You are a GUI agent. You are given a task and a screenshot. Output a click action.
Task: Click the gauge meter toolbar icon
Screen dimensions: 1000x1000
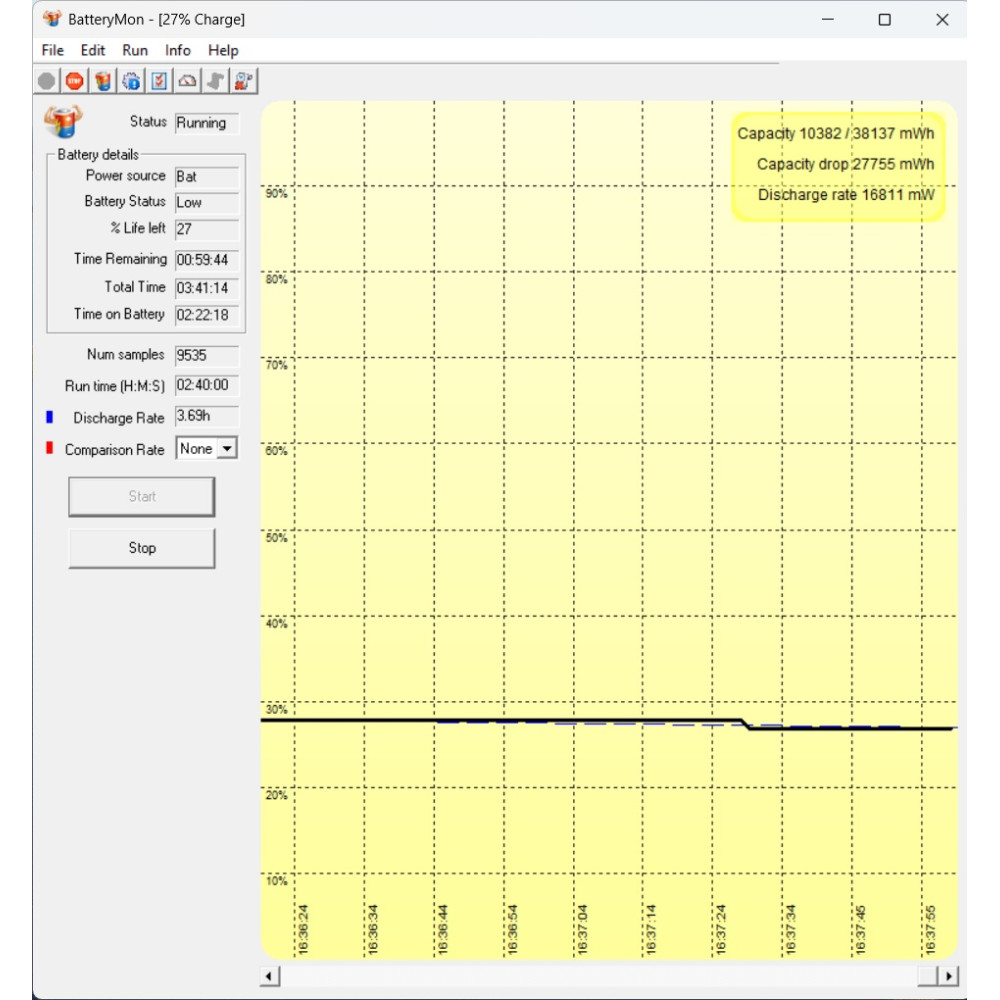coord(187,81)
